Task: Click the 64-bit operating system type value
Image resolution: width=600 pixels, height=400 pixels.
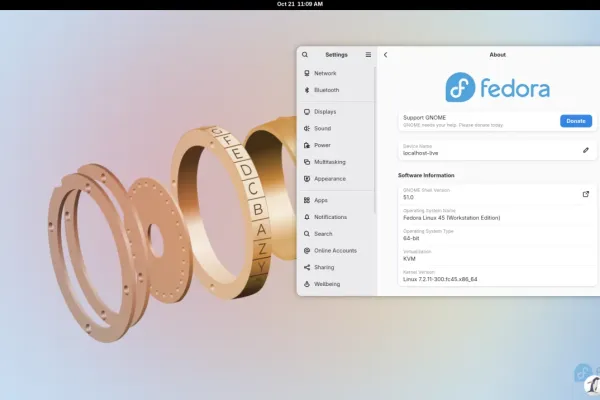Action: click(x=411, y=238)
